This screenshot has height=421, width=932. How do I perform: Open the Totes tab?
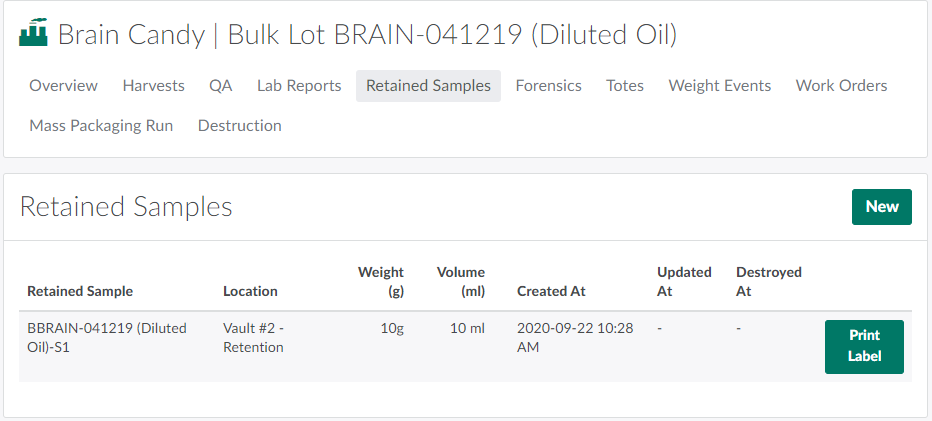click(625, 86)
